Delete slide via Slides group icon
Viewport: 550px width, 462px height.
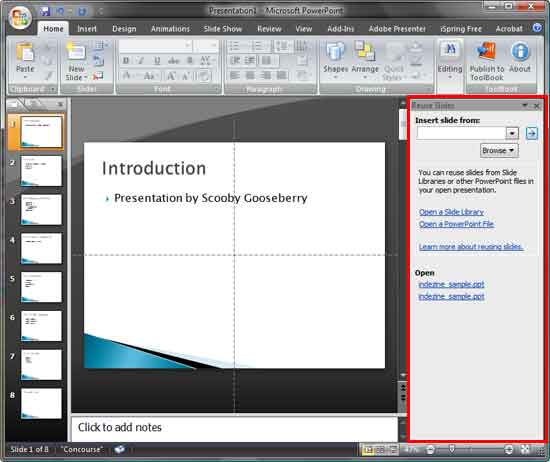98,76
